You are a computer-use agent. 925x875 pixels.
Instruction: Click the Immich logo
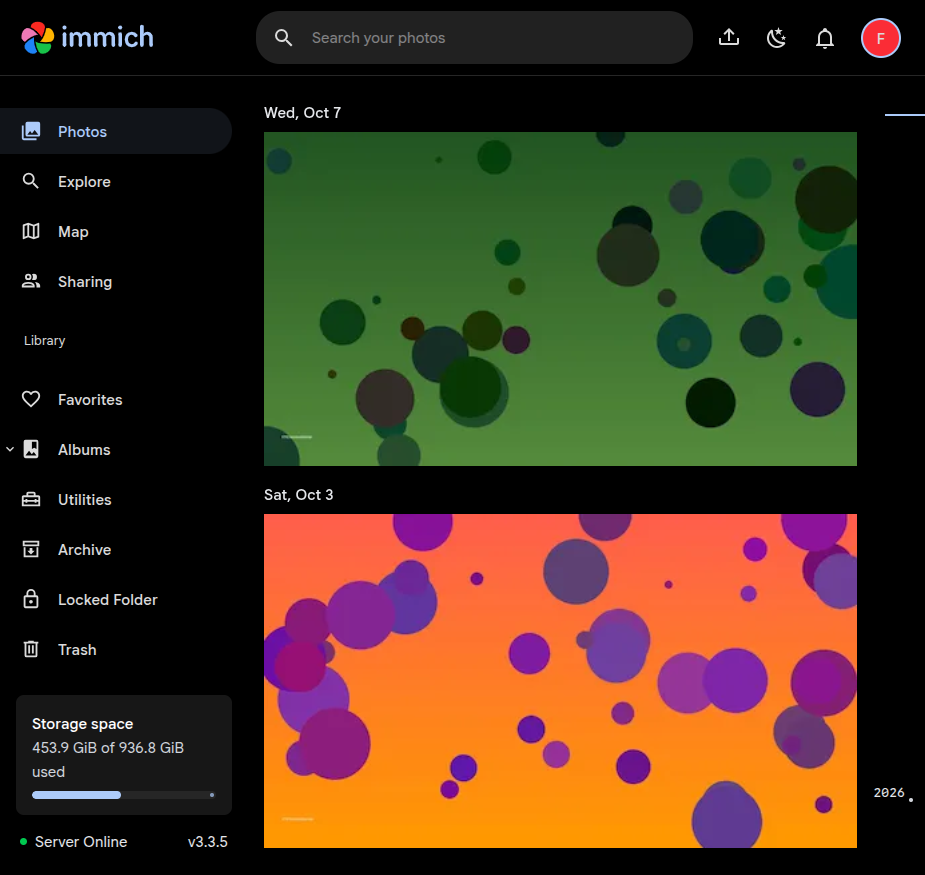[x=87, y=38]
